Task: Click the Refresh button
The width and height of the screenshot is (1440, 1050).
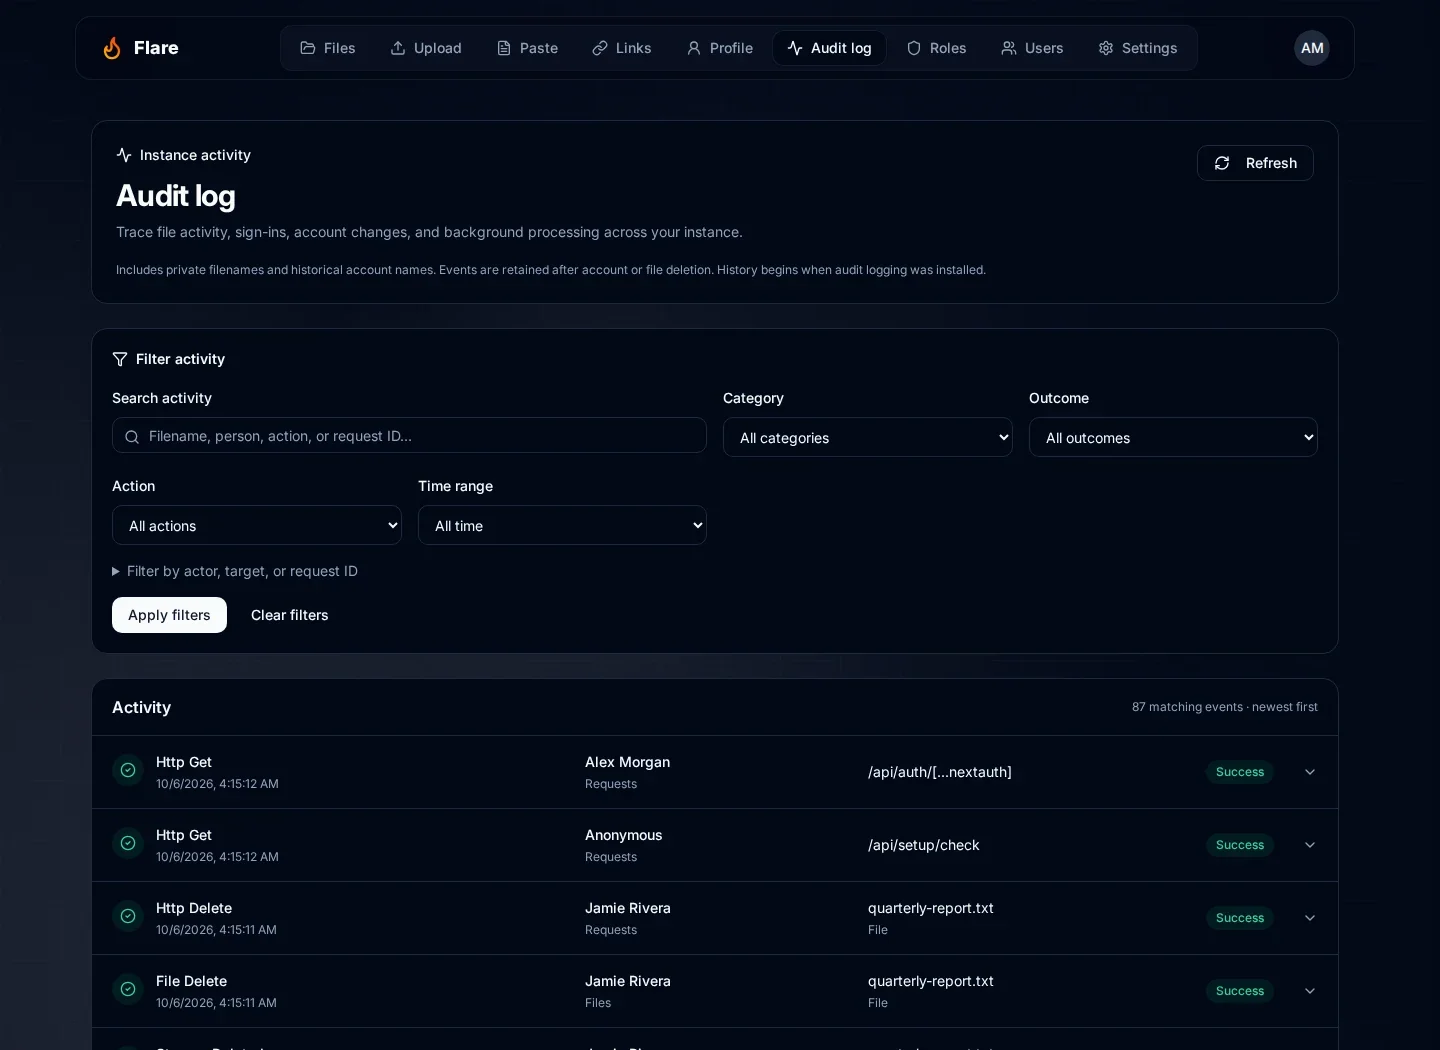Action: [x=1255, y=163]
